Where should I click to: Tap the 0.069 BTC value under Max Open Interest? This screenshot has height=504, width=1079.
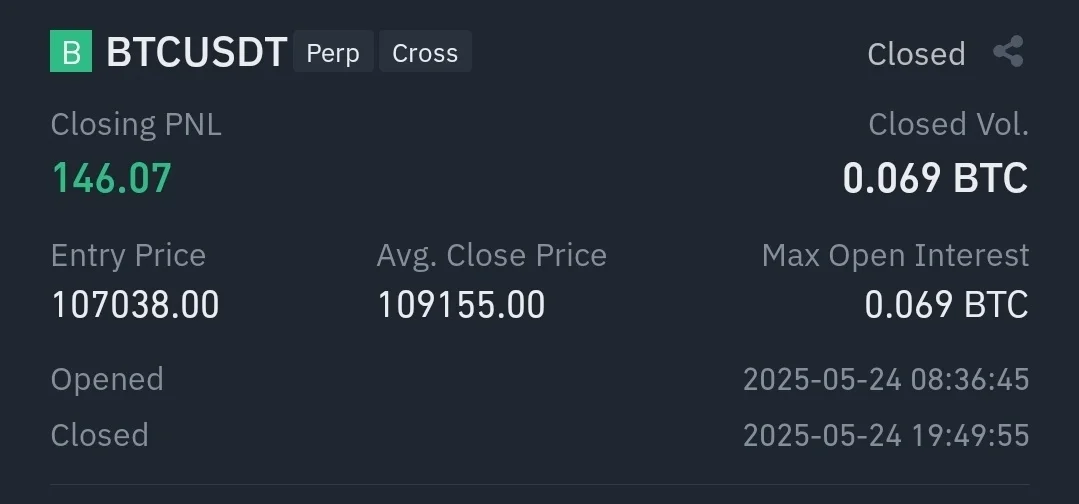pyautogui.click(x=946, y=305)
